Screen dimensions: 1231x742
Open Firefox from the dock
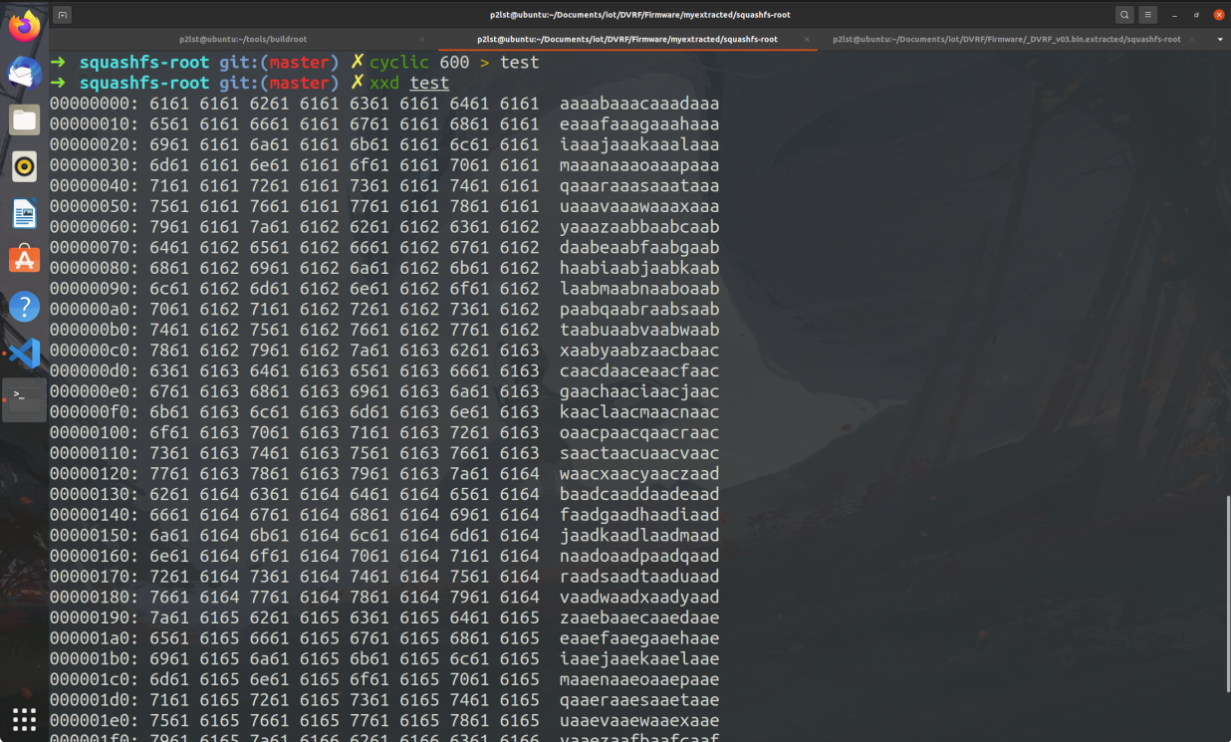pos(24,26)
